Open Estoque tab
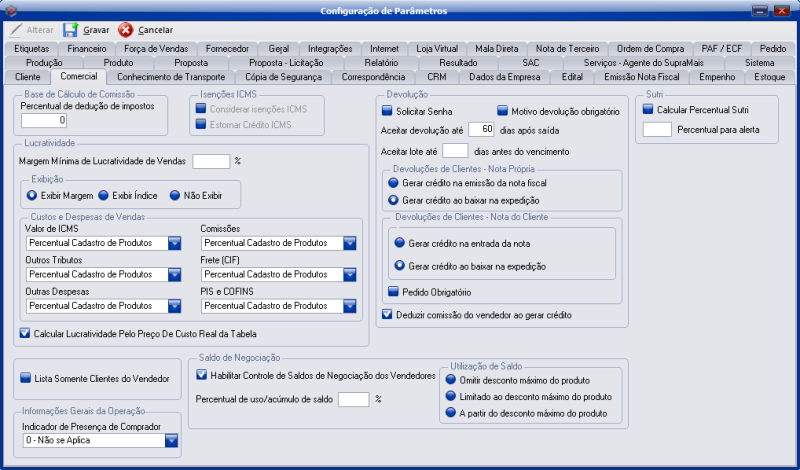 tap(769, 77)
